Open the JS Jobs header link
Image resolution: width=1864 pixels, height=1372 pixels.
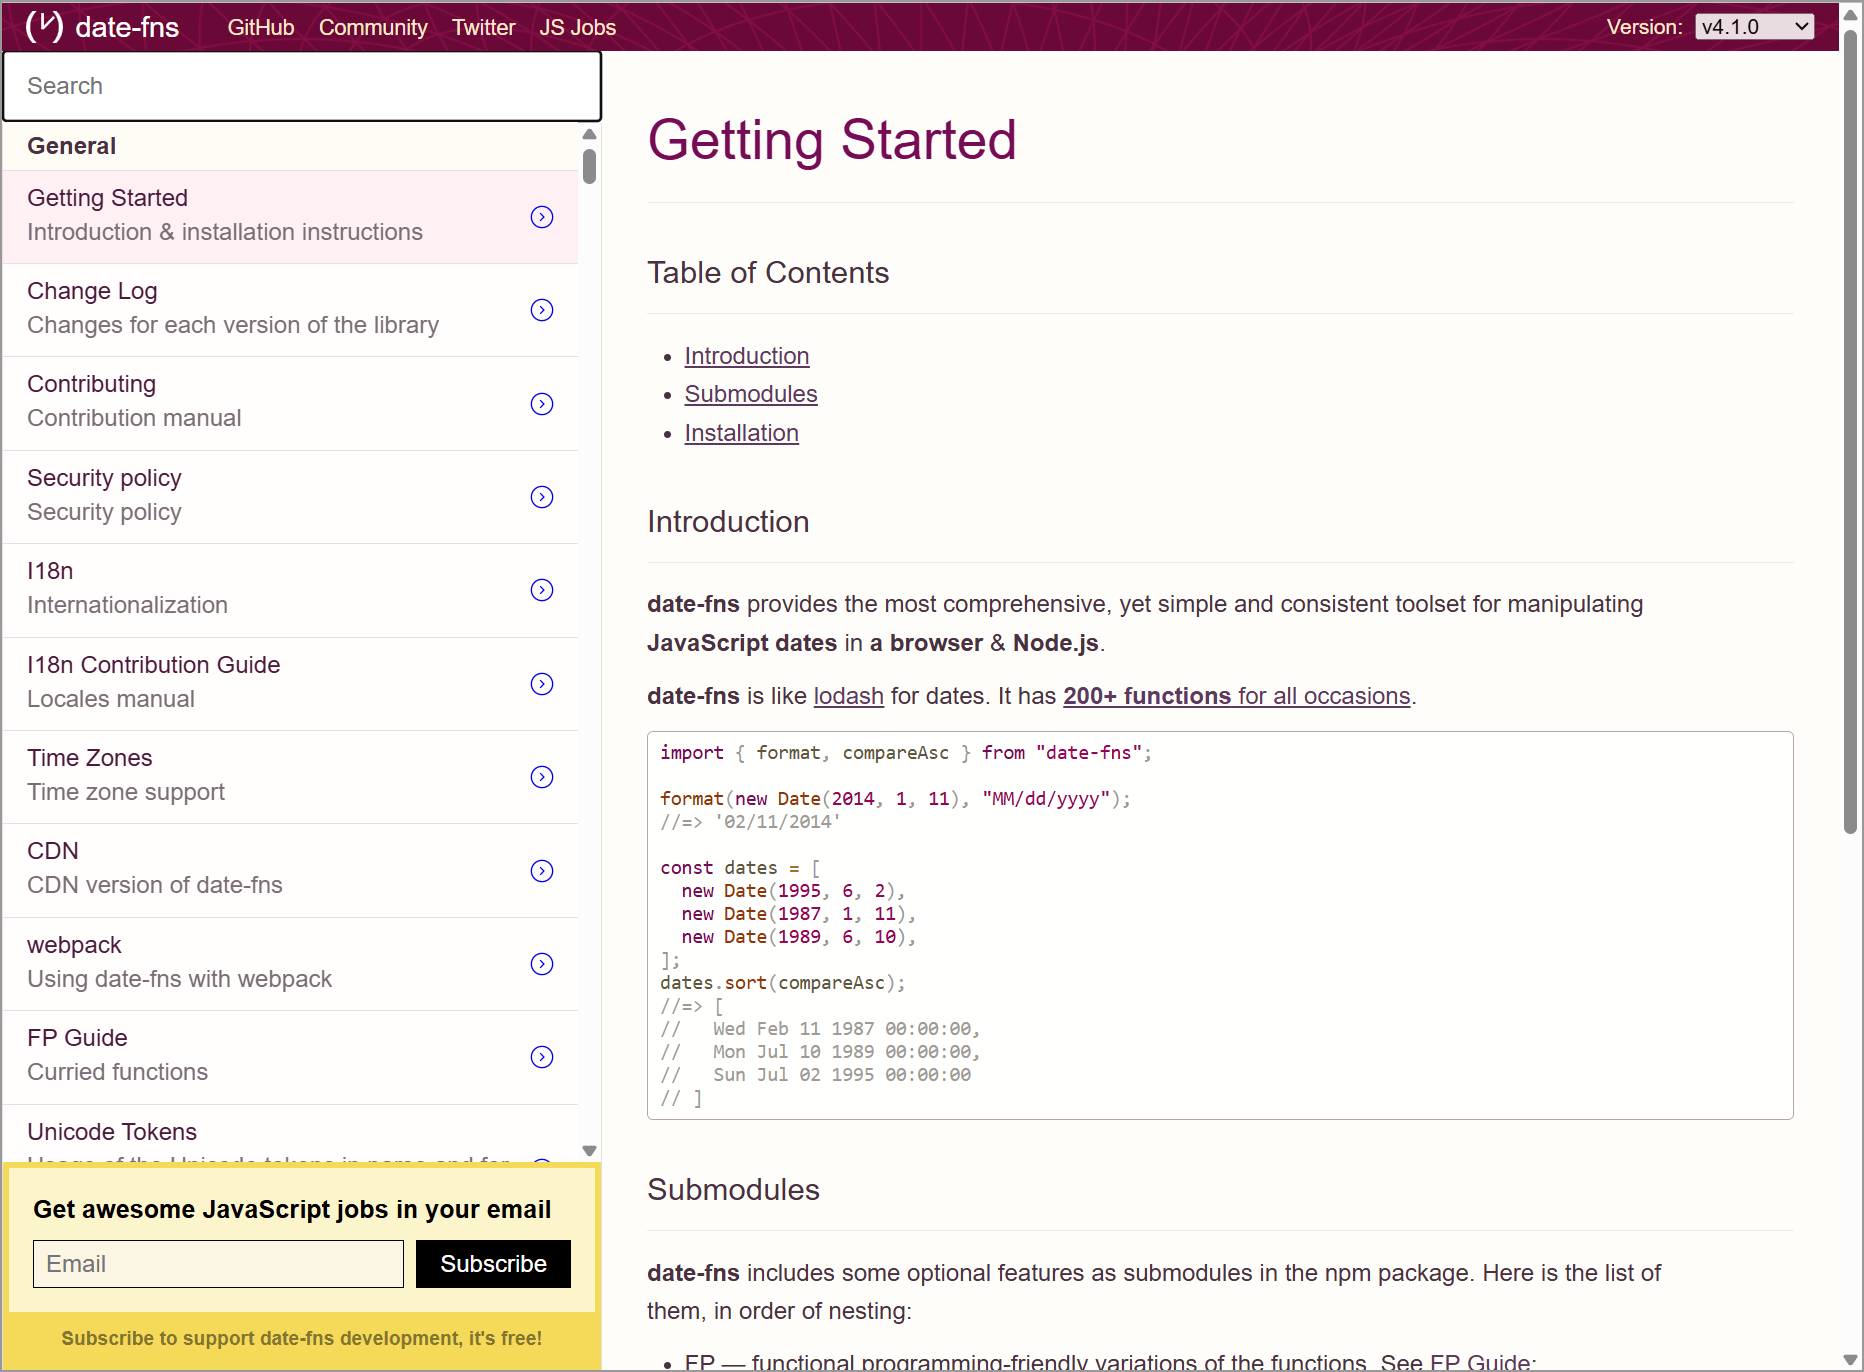[x=578, y=28]
